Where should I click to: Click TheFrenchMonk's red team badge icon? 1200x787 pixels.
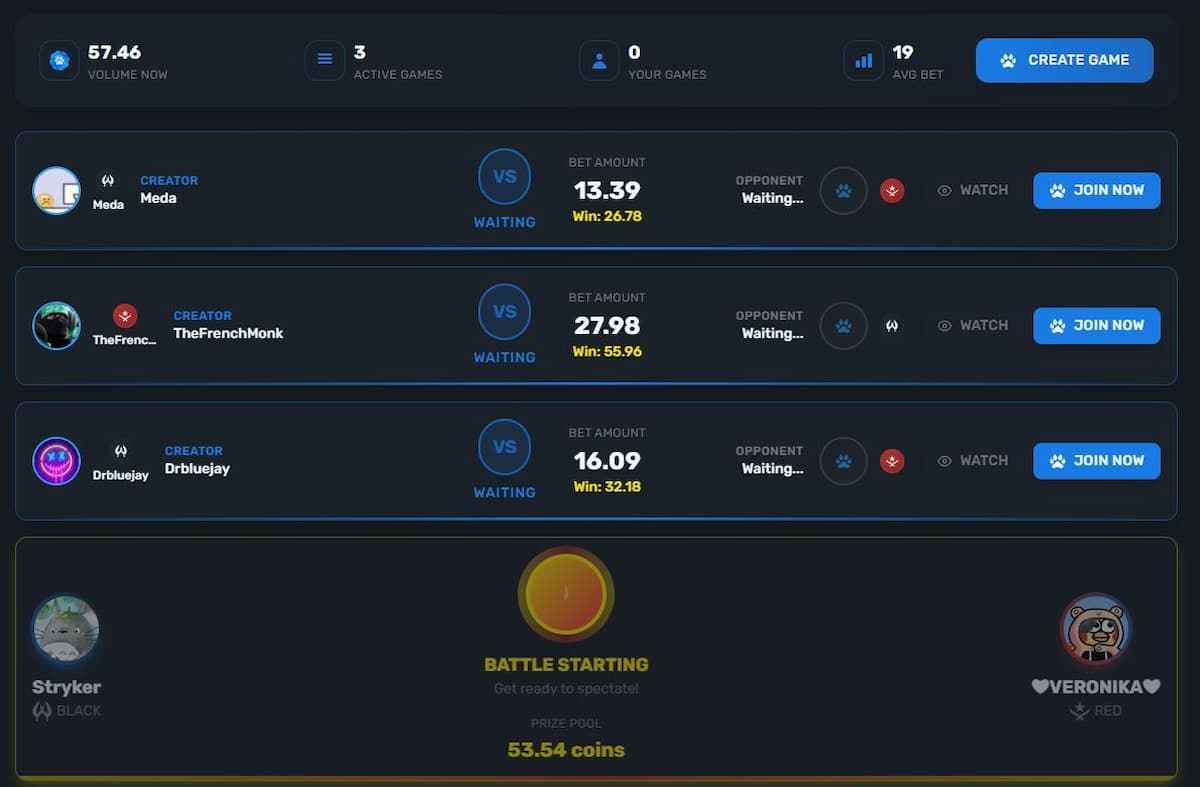pyautogui.click(x=125, y=316)
